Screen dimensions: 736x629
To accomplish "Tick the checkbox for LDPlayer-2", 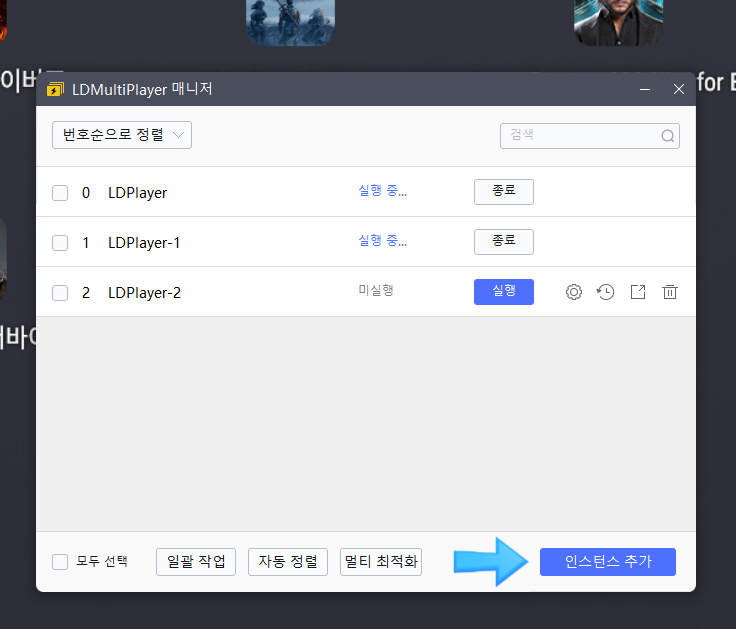I will point(60,293).
